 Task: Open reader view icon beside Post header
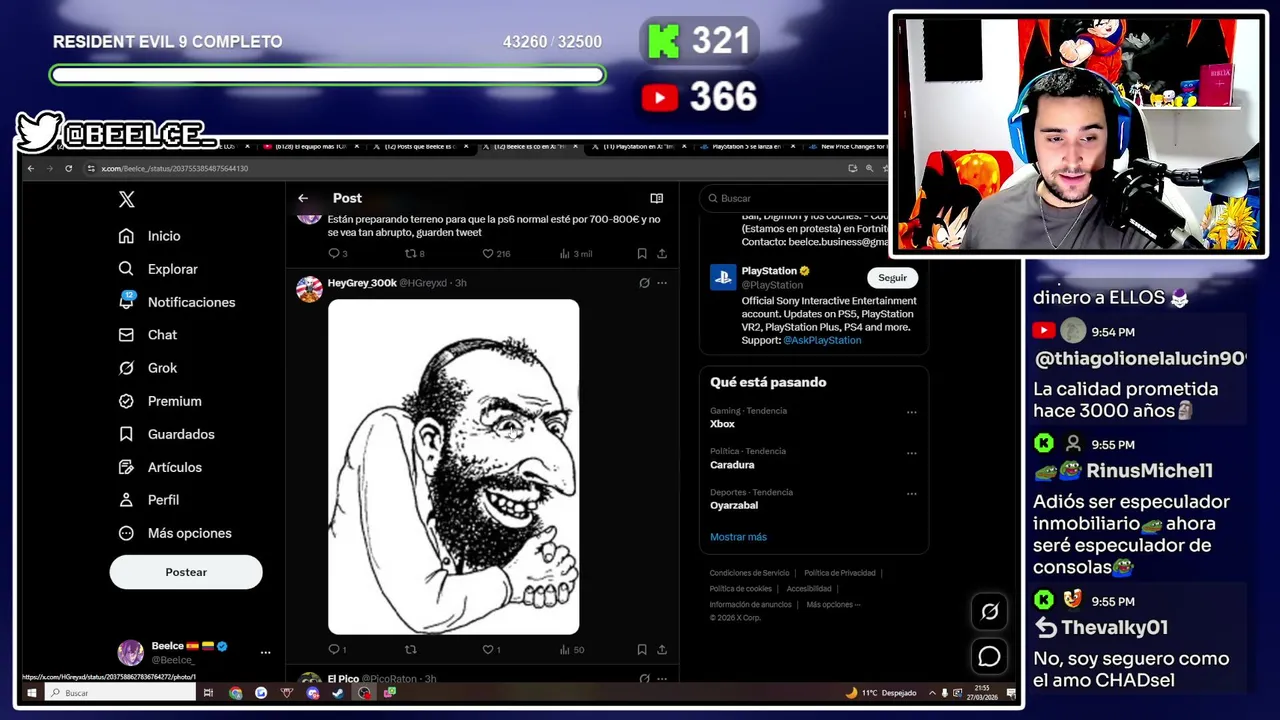point(657,198)
